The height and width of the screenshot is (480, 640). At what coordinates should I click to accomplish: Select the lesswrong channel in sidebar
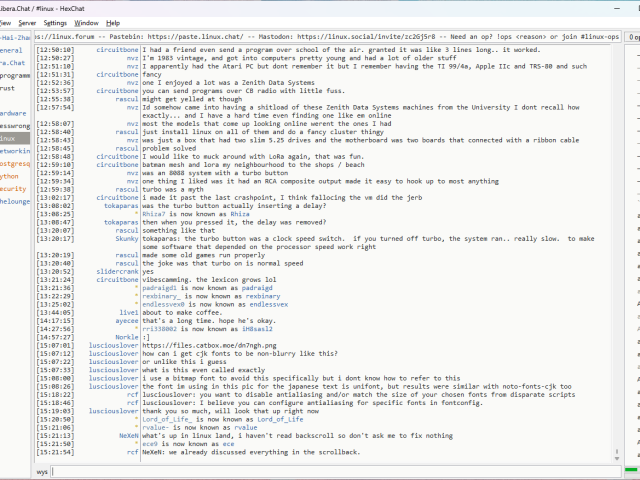[14, 126]
